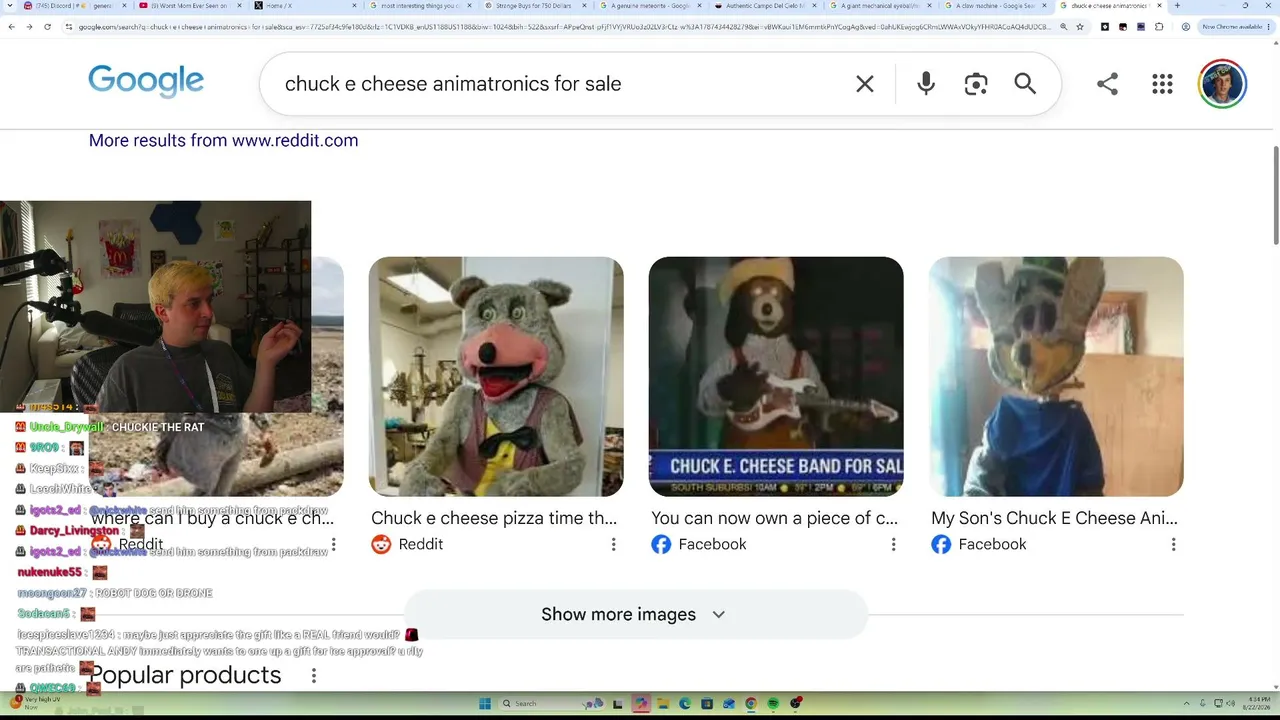
Task: Open 'My Son's Chuck E Cheese Ani...' result
Action: point(1054,518)
